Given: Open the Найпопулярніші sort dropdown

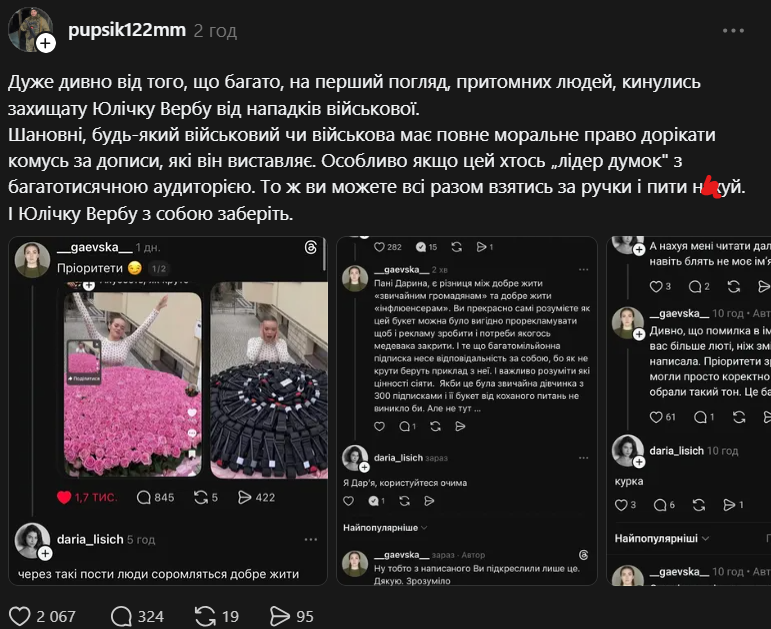Looking at the screenshot, I should [661, 538].
